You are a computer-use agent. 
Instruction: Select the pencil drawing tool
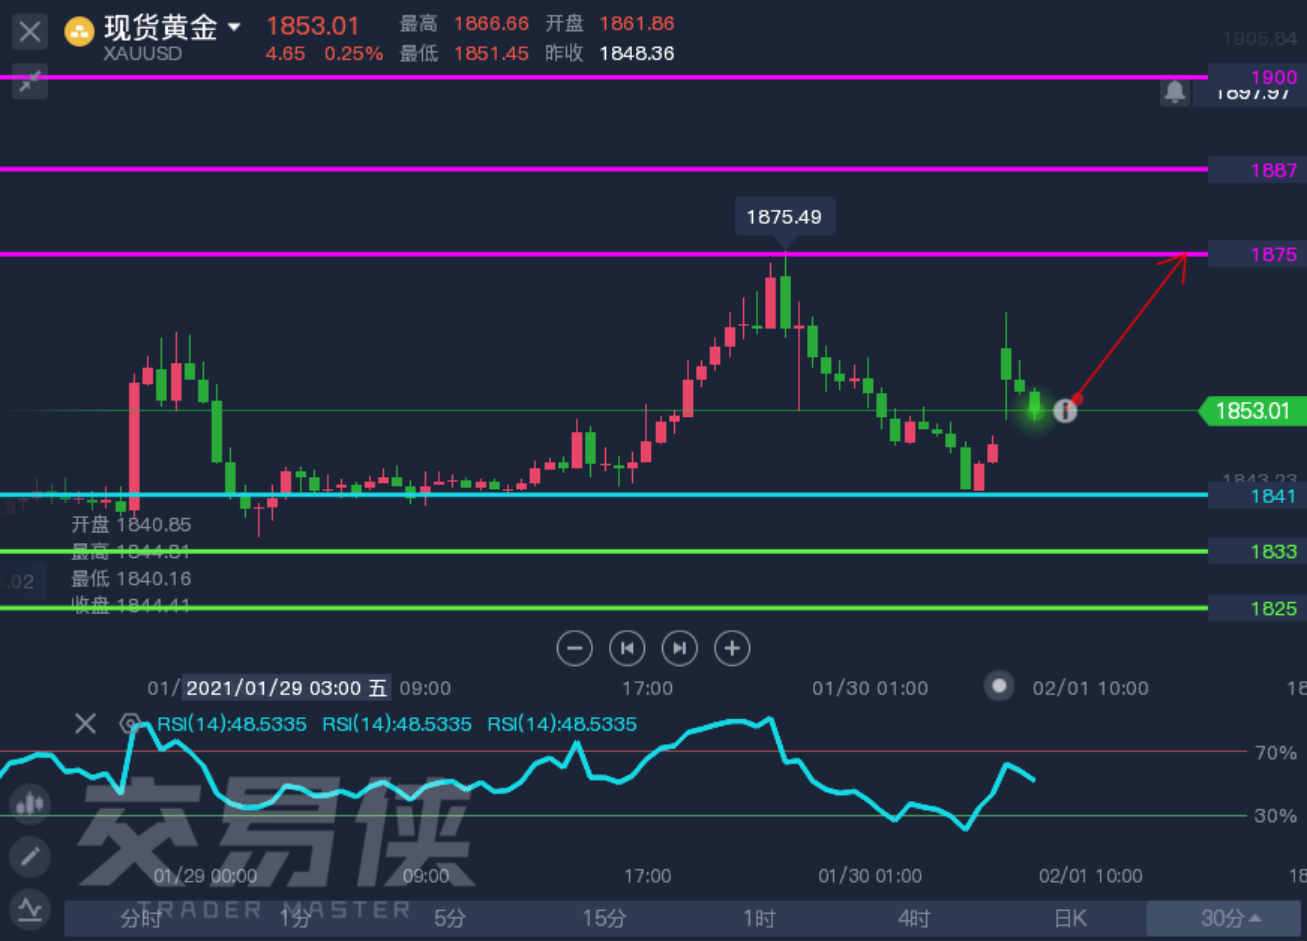(30, 857)
